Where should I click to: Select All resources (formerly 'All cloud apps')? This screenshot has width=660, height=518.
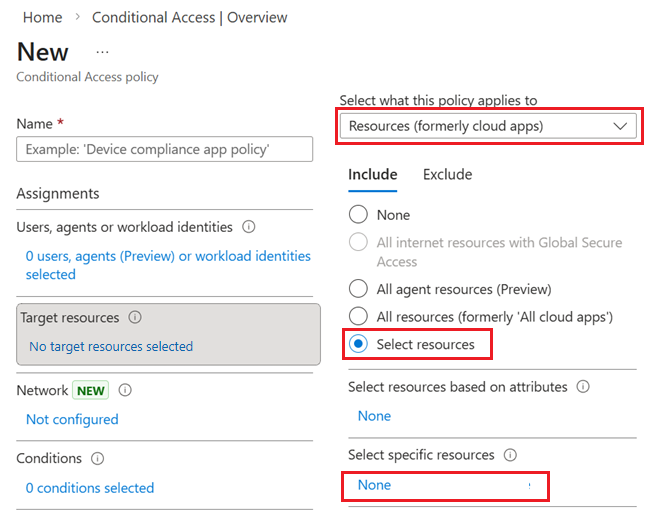[358, 317]
